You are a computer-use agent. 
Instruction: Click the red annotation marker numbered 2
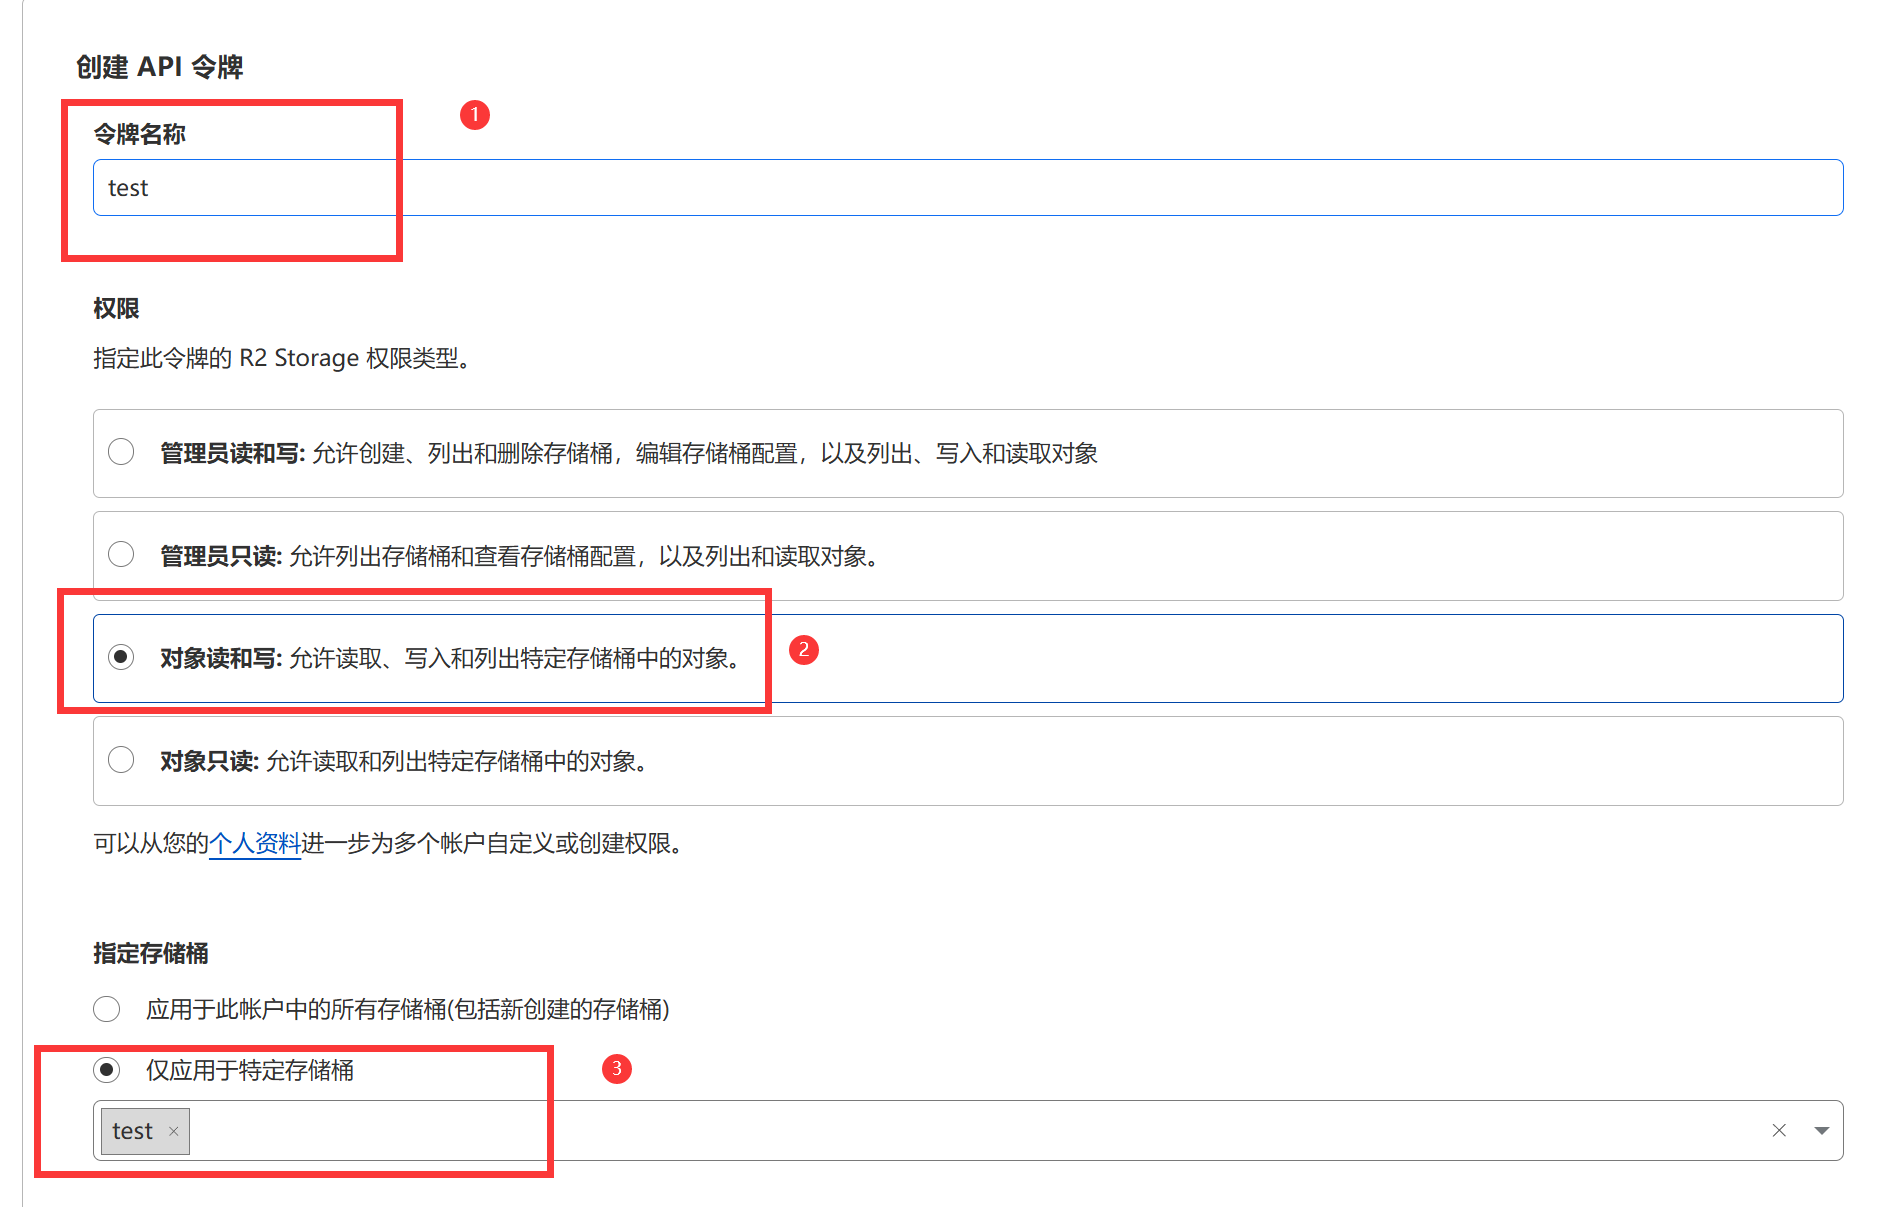(804, 650)
